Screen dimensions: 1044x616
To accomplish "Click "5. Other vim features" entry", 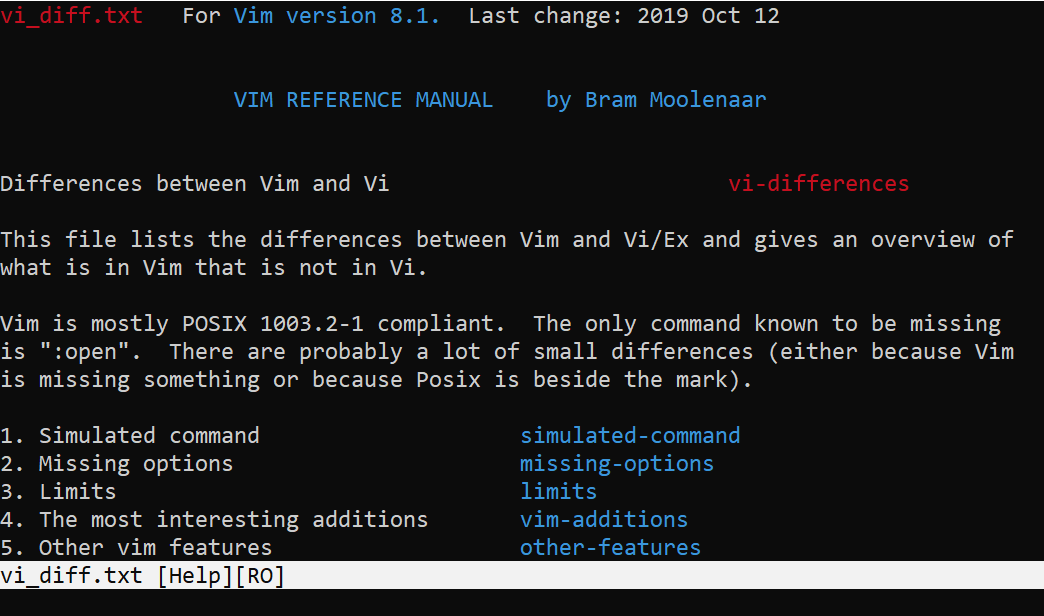I will [136, 548].
